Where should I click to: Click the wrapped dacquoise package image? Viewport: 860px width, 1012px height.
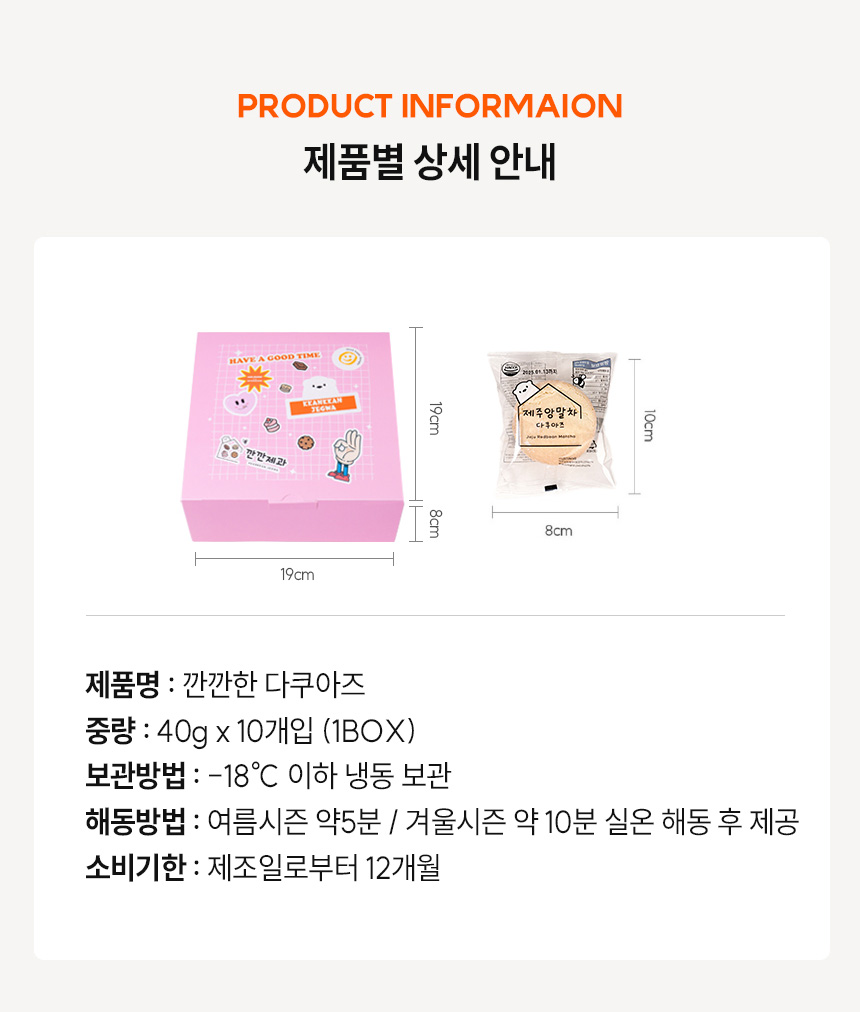pos(553,423)
